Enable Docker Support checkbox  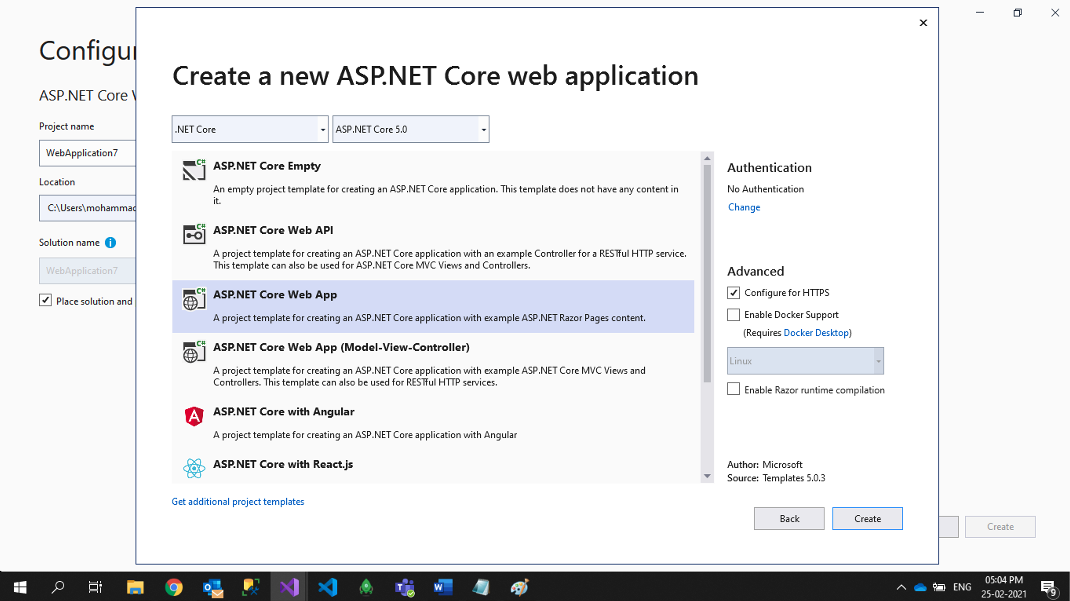pyautogui.click(x=734, y=315)
